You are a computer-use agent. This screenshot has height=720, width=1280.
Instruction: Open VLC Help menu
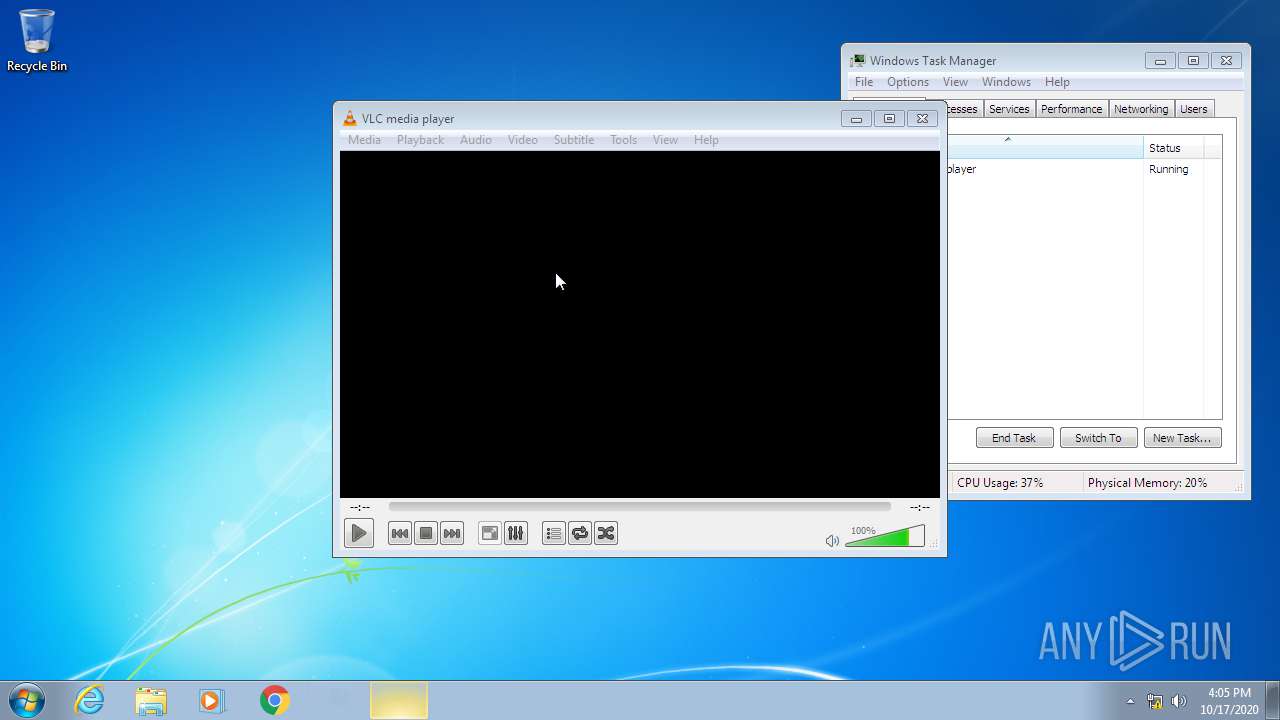[x=706, y=140]
